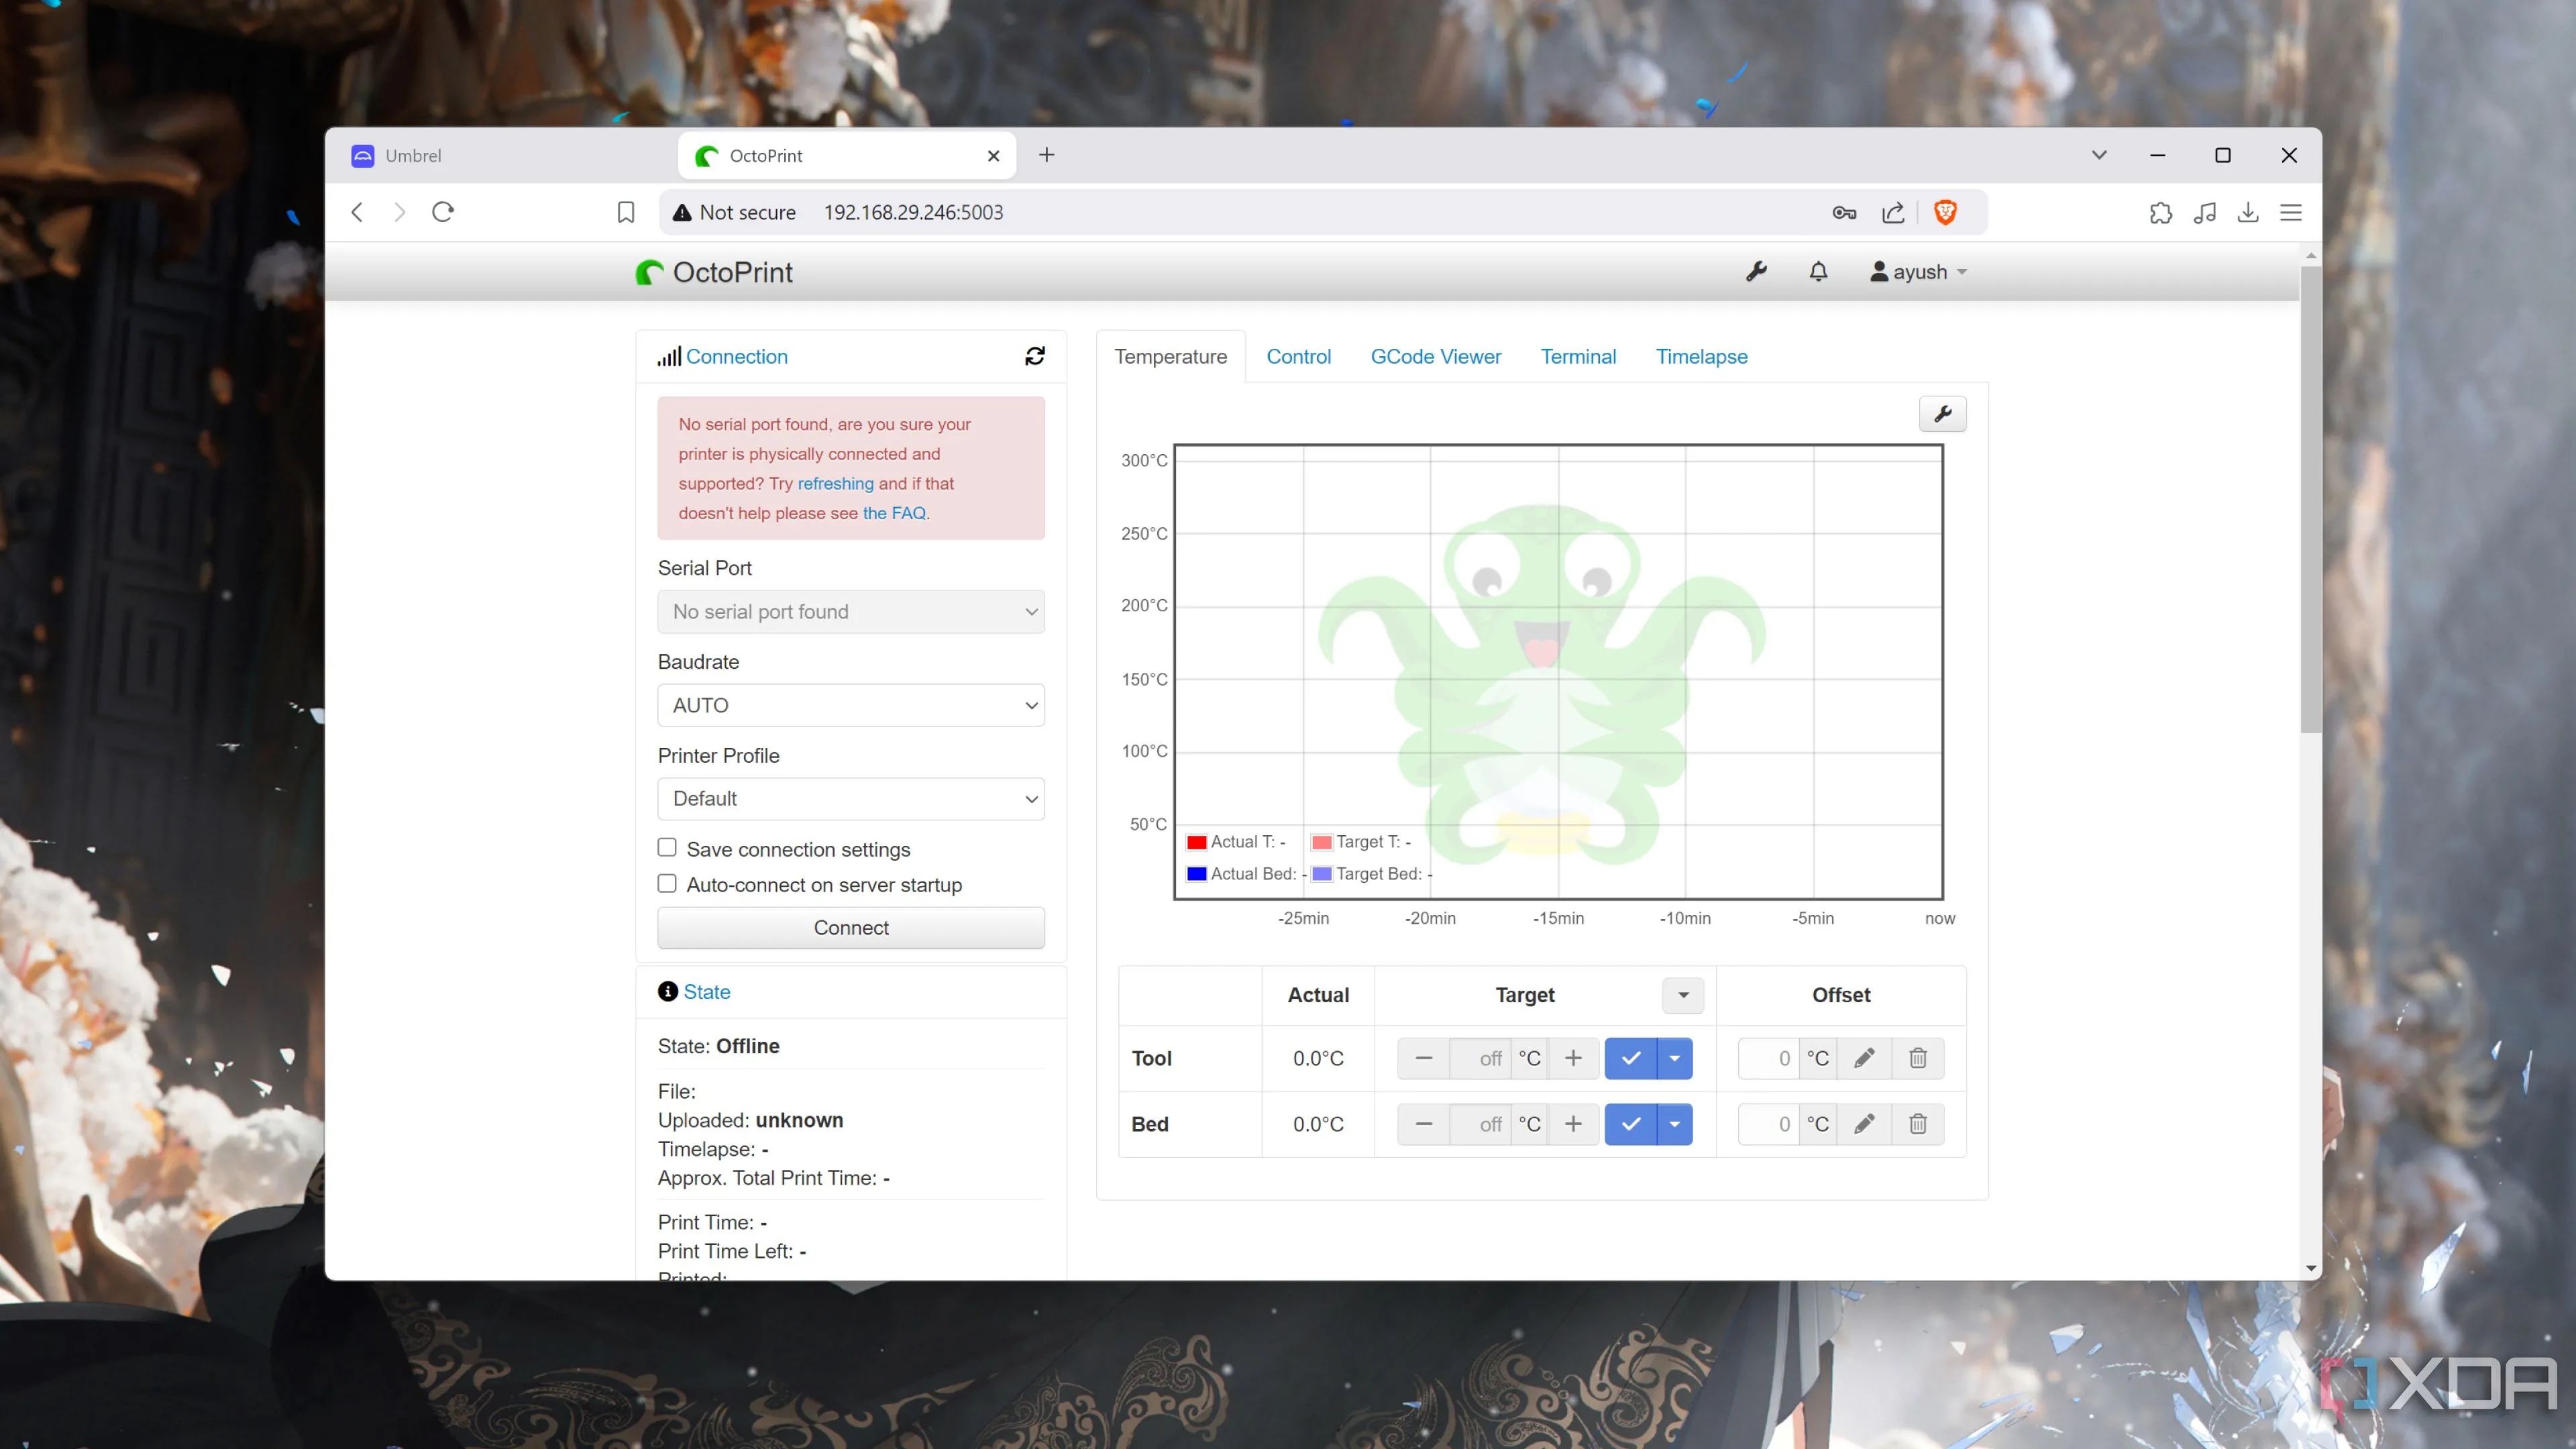Confirm Bed target temperature with checkmark

1631,1124
